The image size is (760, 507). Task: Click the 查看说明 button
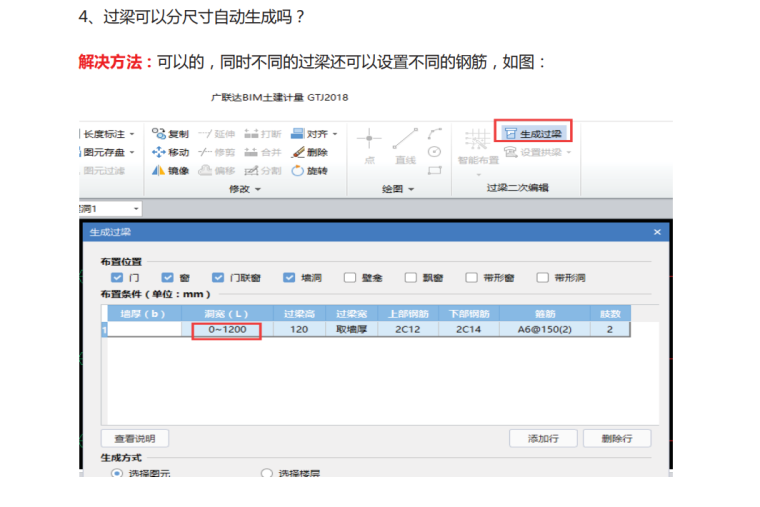(x=135, y=438)
